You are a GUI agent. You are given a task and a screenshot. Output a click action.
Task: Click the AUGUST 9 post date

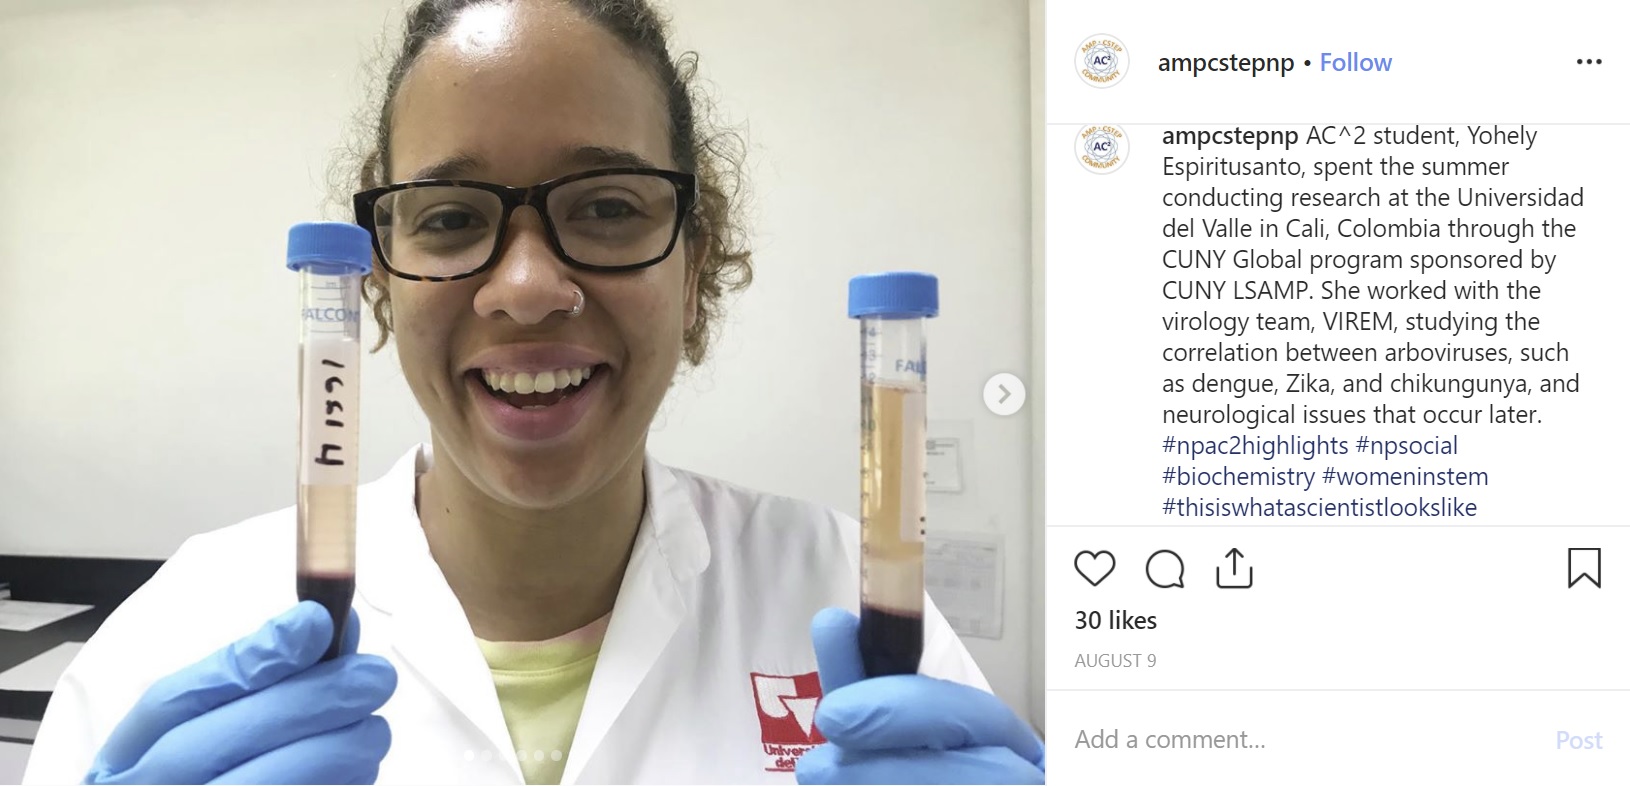tap(1115, 661)
